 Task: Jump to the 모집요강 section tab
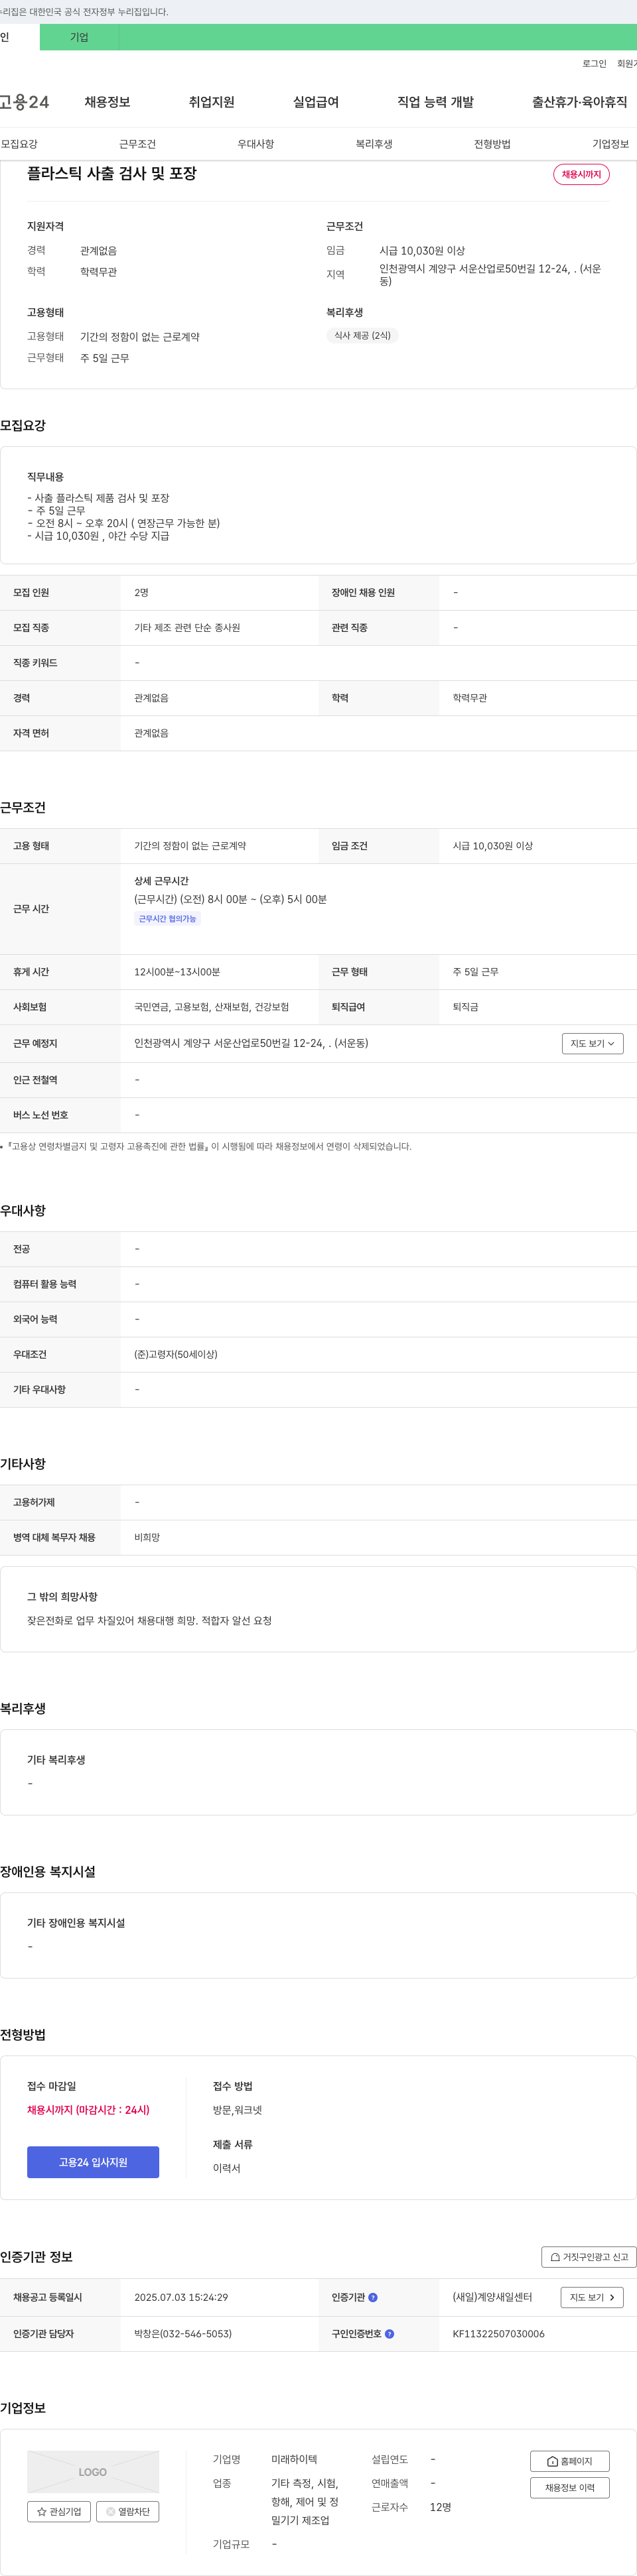pos(20,144)
